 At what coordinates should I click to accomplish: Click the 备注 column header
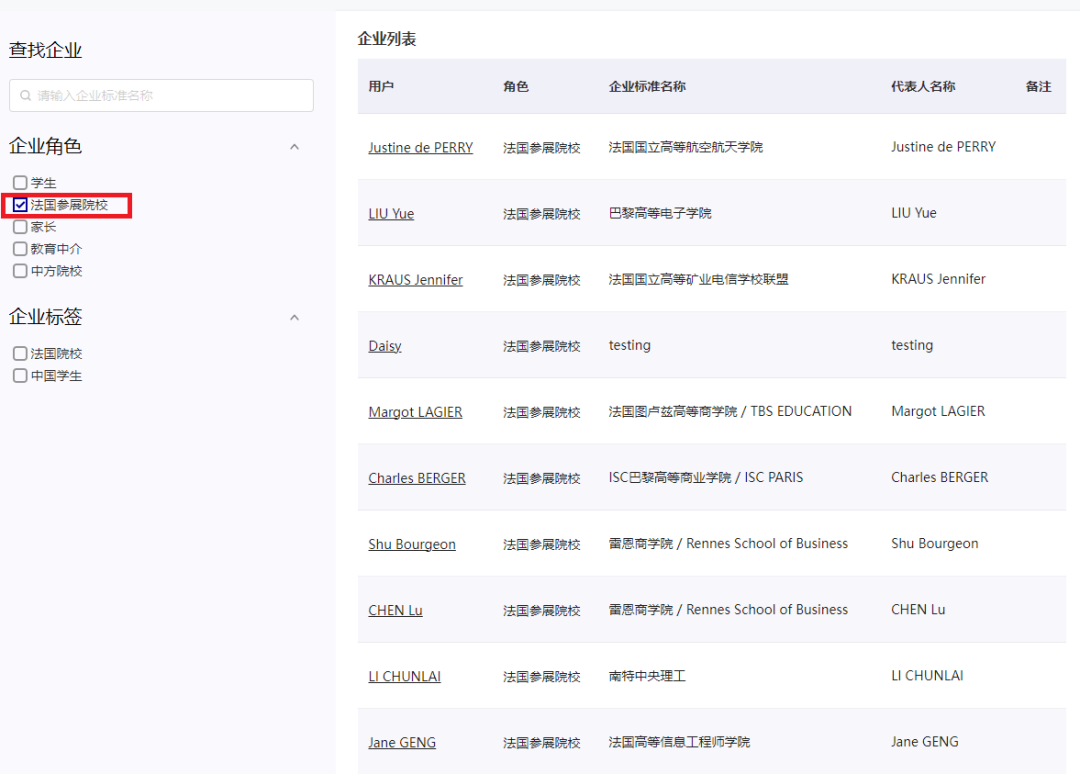click(x=1038, y=86)
